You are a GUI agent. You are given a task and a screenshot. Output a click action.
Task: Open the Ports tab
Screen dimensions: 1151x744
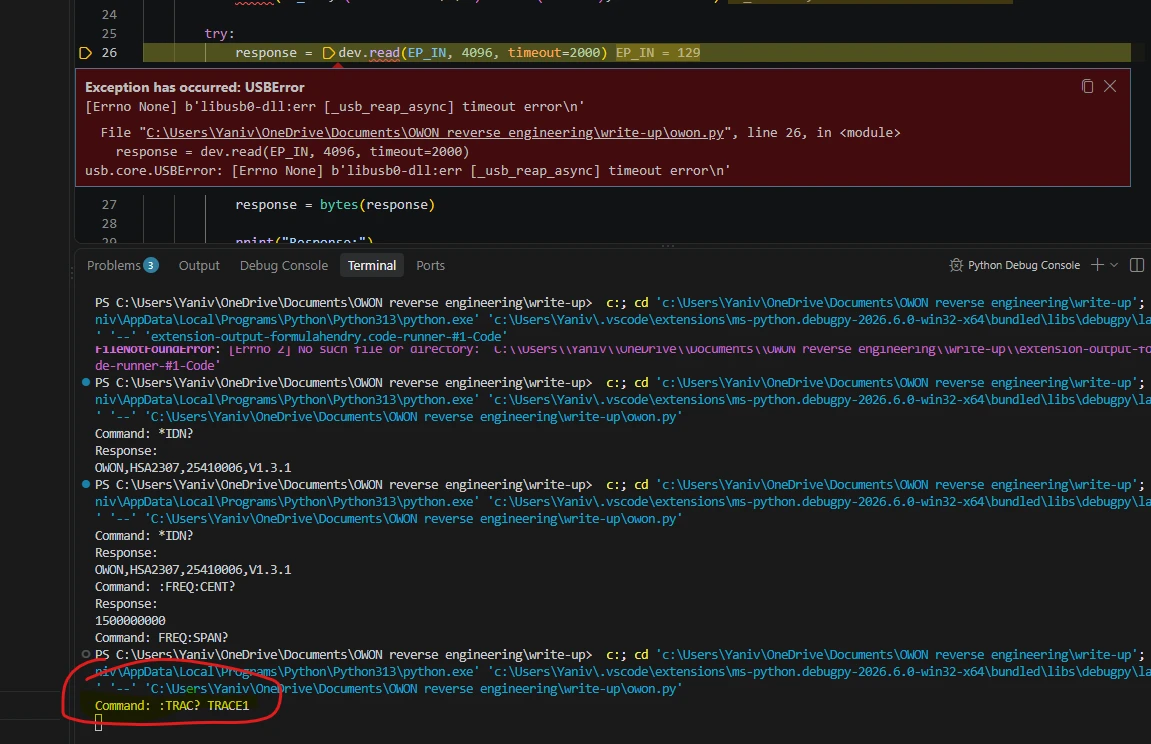430,266
